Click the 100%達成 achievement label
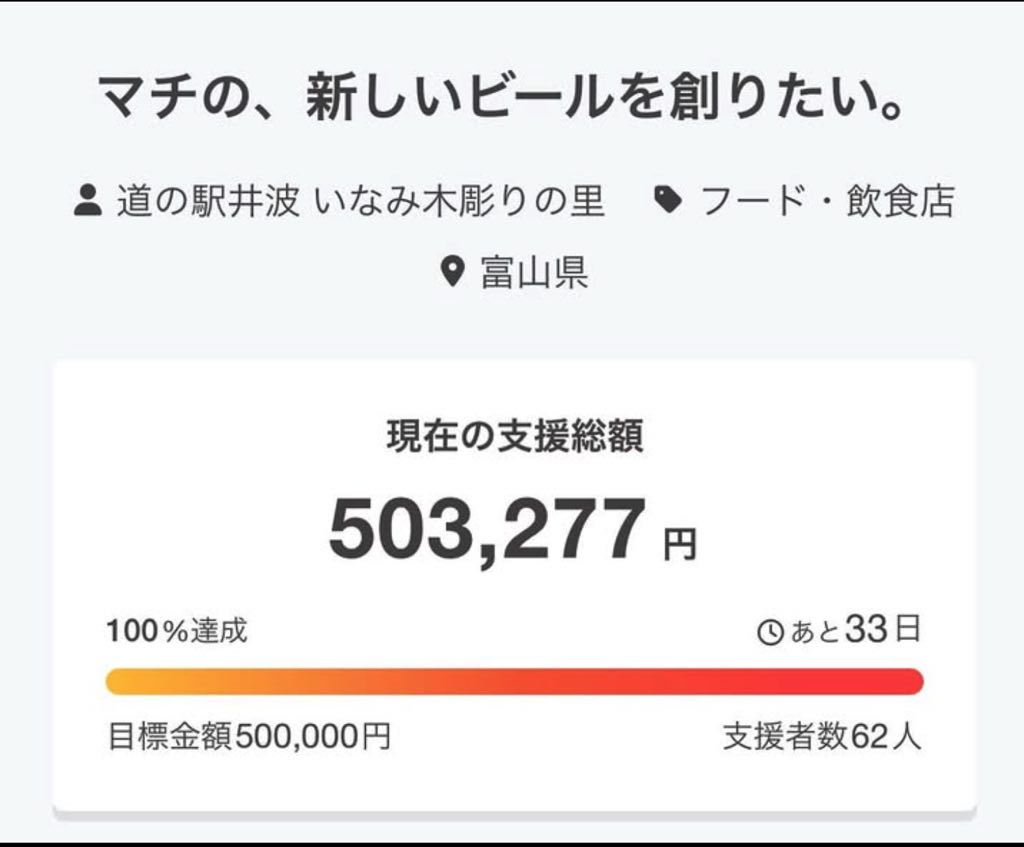 coord(176,631)
